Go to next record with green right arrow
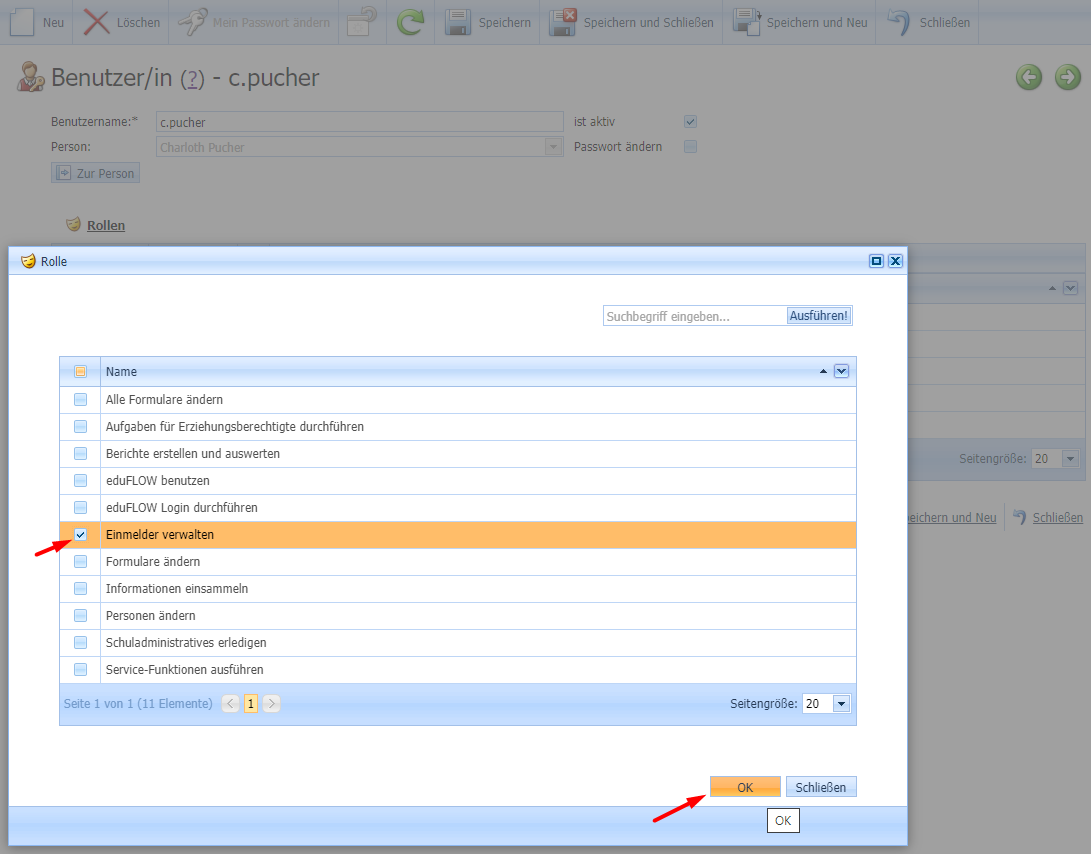The width and height of the screenshot is (1091, 854). [1068, 77]
